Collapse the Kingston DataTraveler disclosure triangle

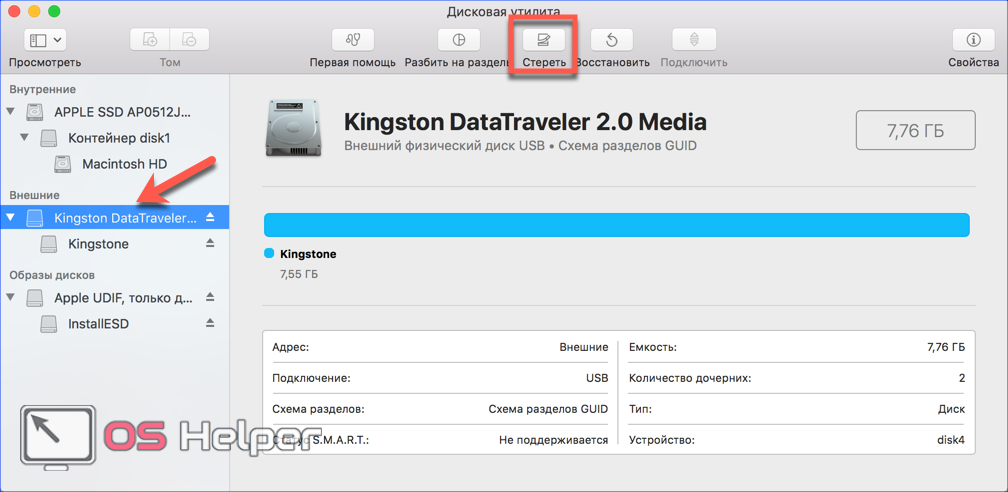pos(12,217)
